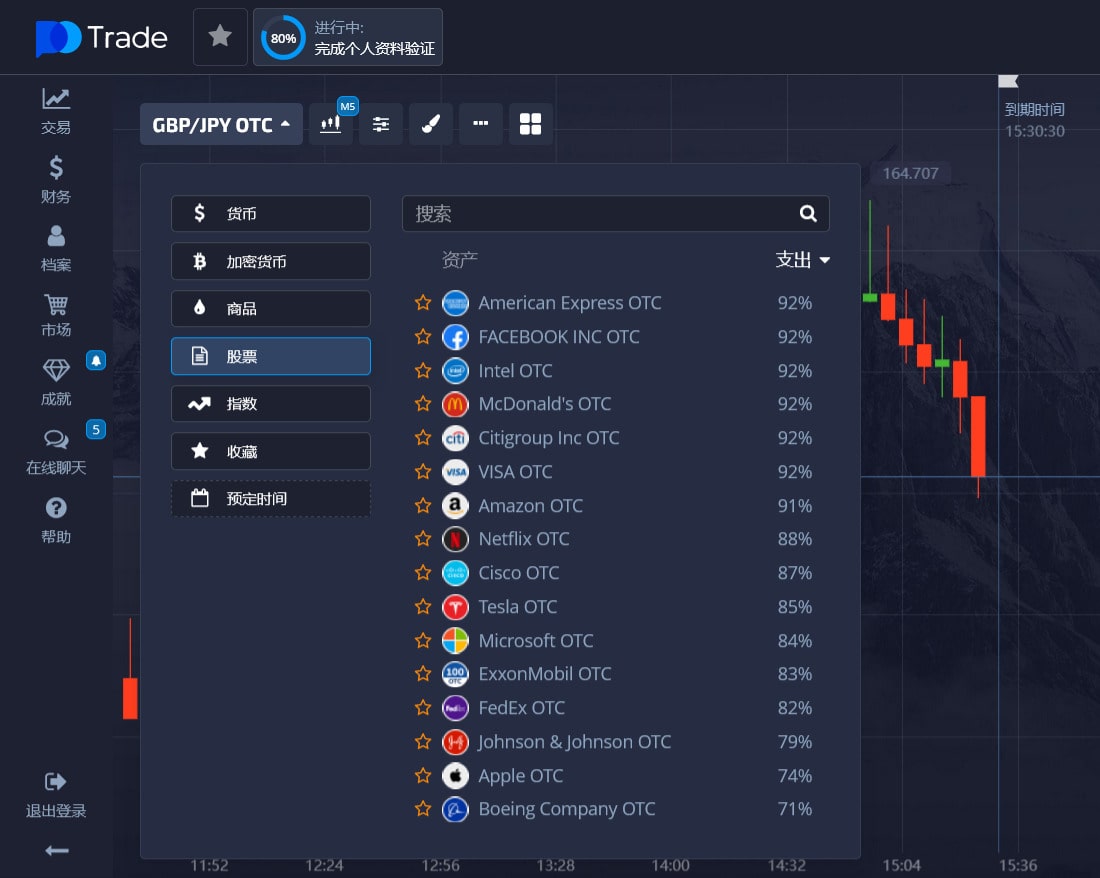
Task: Click the 85% payout for Tesla OTC
Action: coord(795,607)
